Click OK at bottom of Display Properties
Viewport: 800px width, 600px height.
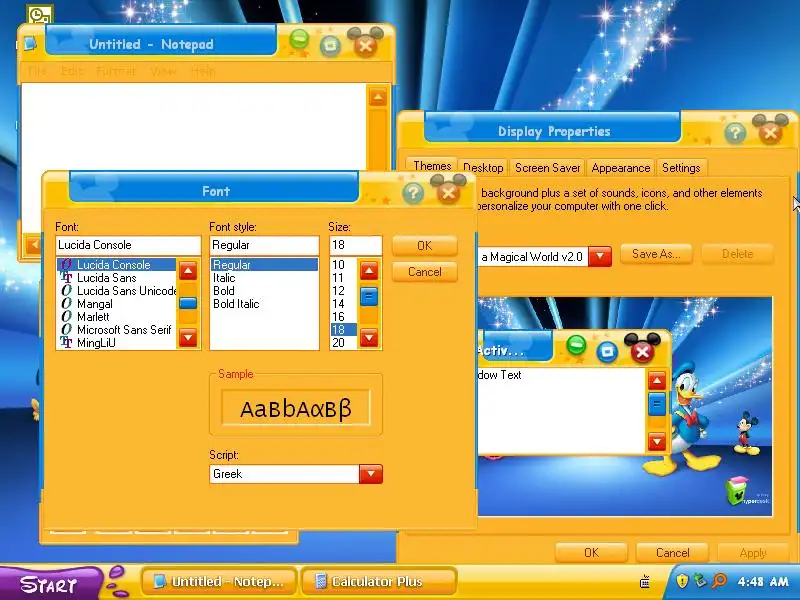(x=591, y=553)
